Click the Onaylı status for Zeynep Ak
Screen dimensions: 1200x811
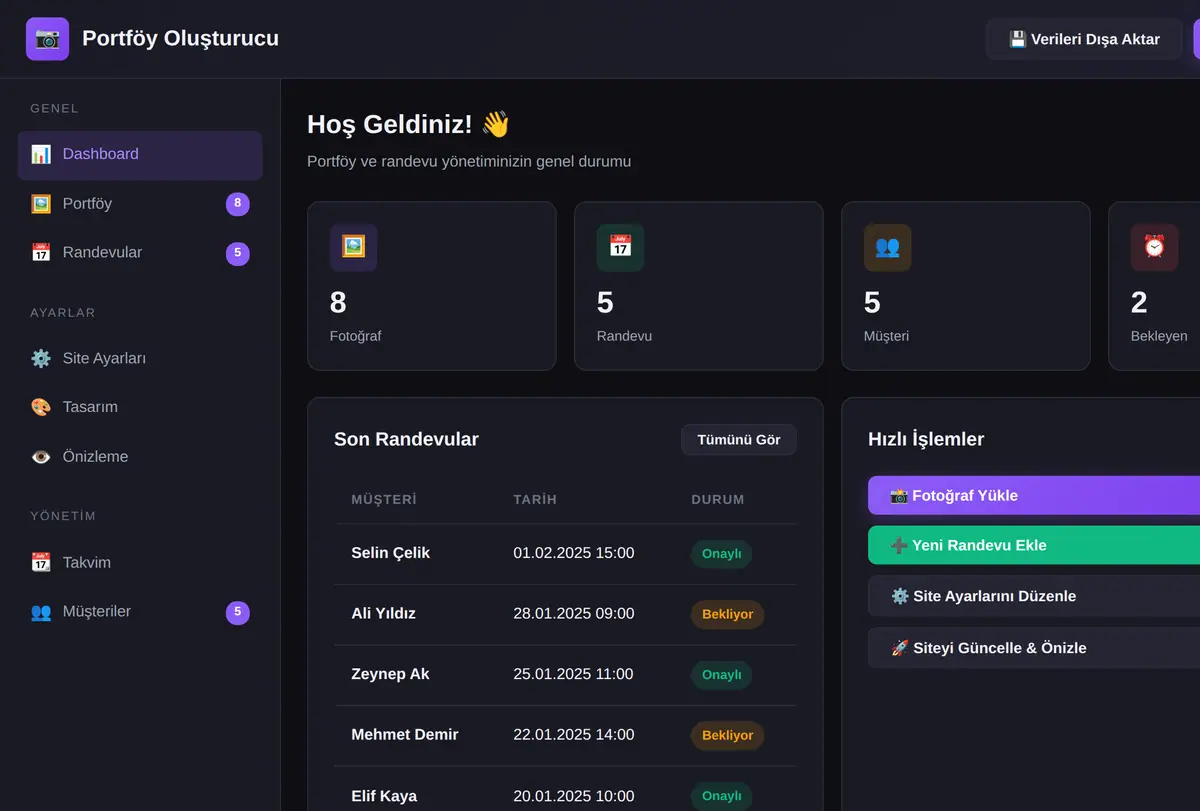pyautogui.click(x=721, y=675)
